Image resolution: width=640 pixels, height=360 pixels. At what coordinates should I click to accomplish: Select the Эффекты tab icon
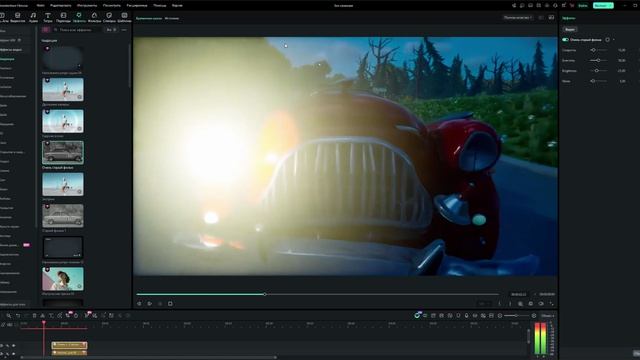pyautogui.click(x=79, y=17)
